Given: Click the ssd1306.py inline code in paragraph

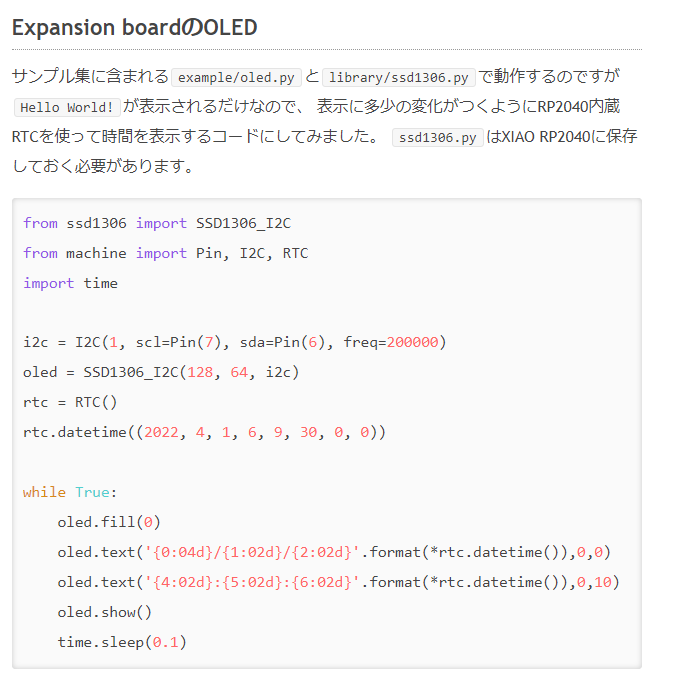Looking at the screenshot, I should [438, 138].
